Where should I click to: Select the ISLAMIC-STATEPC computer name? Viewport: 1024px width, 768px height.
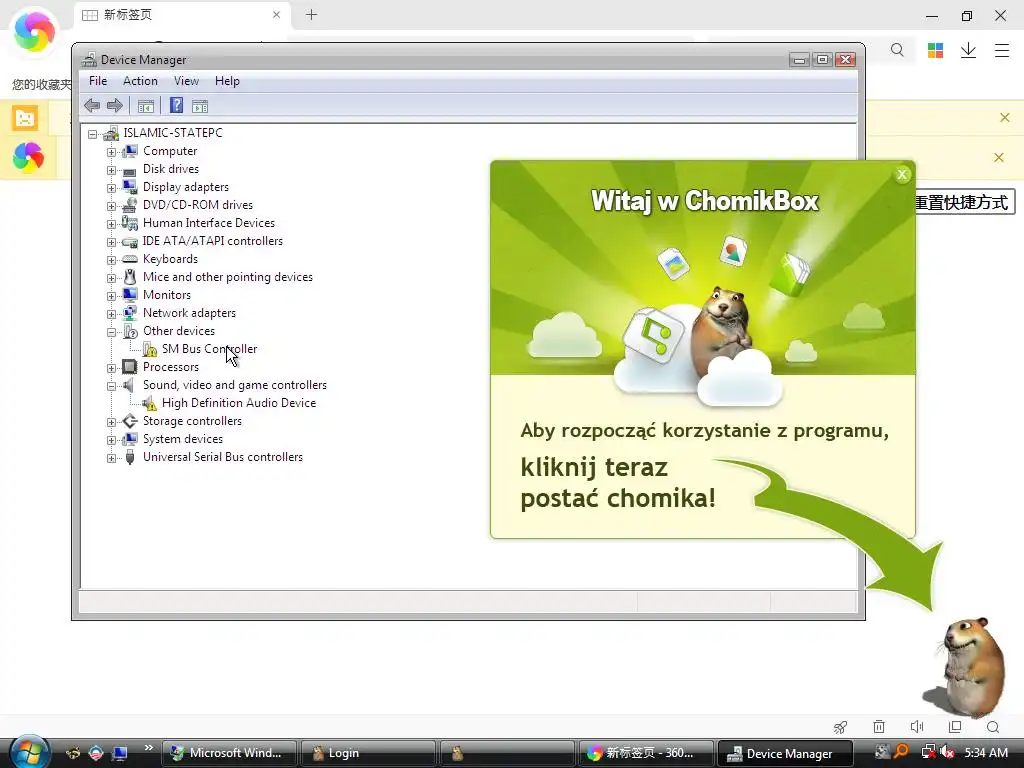click(x=173, y=133)
